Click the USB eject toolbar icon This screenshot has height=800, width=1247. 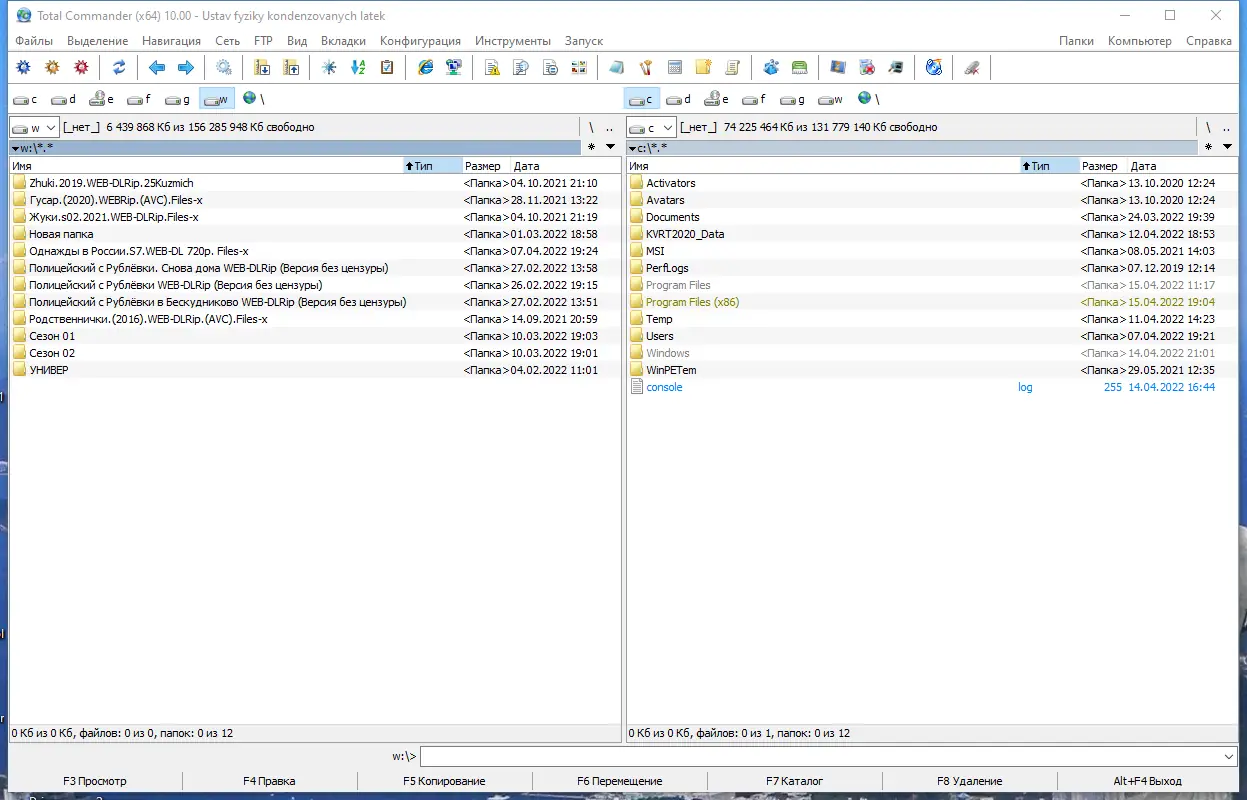click(972, 67)
